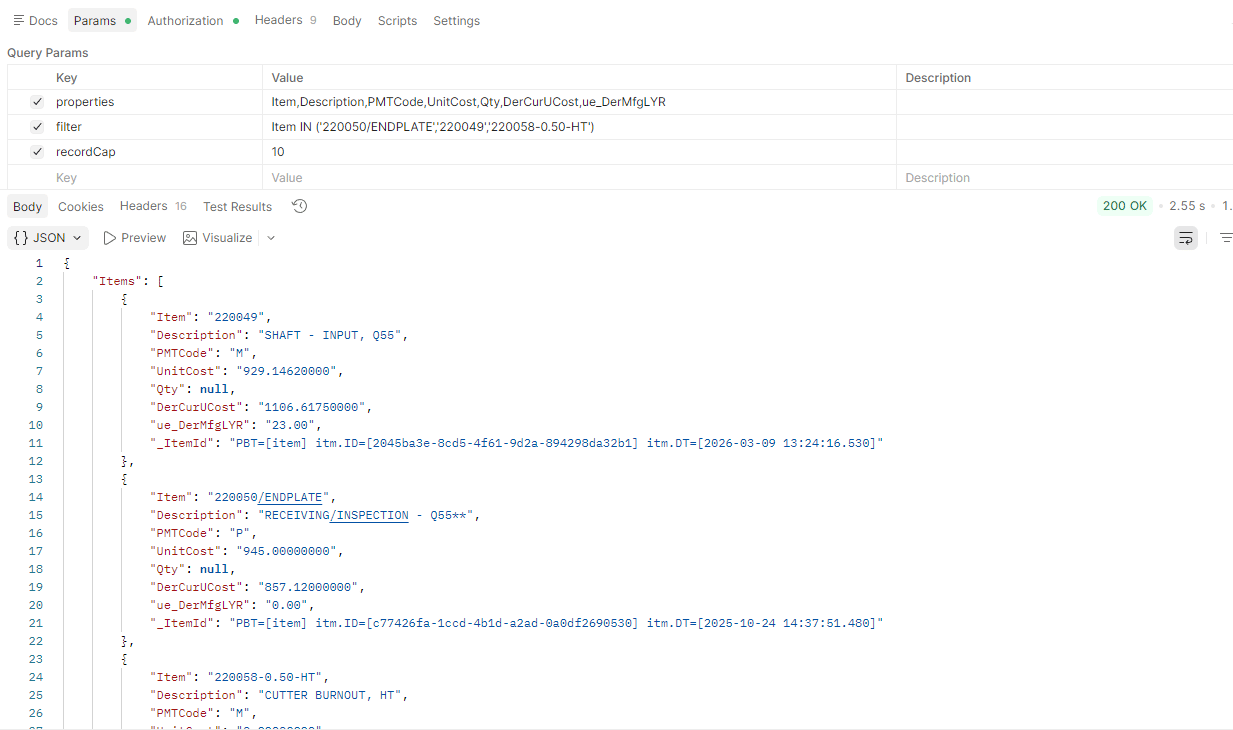Click the "220058-0.50-HT" item value
1233x730 pixels.
point(267,677)
